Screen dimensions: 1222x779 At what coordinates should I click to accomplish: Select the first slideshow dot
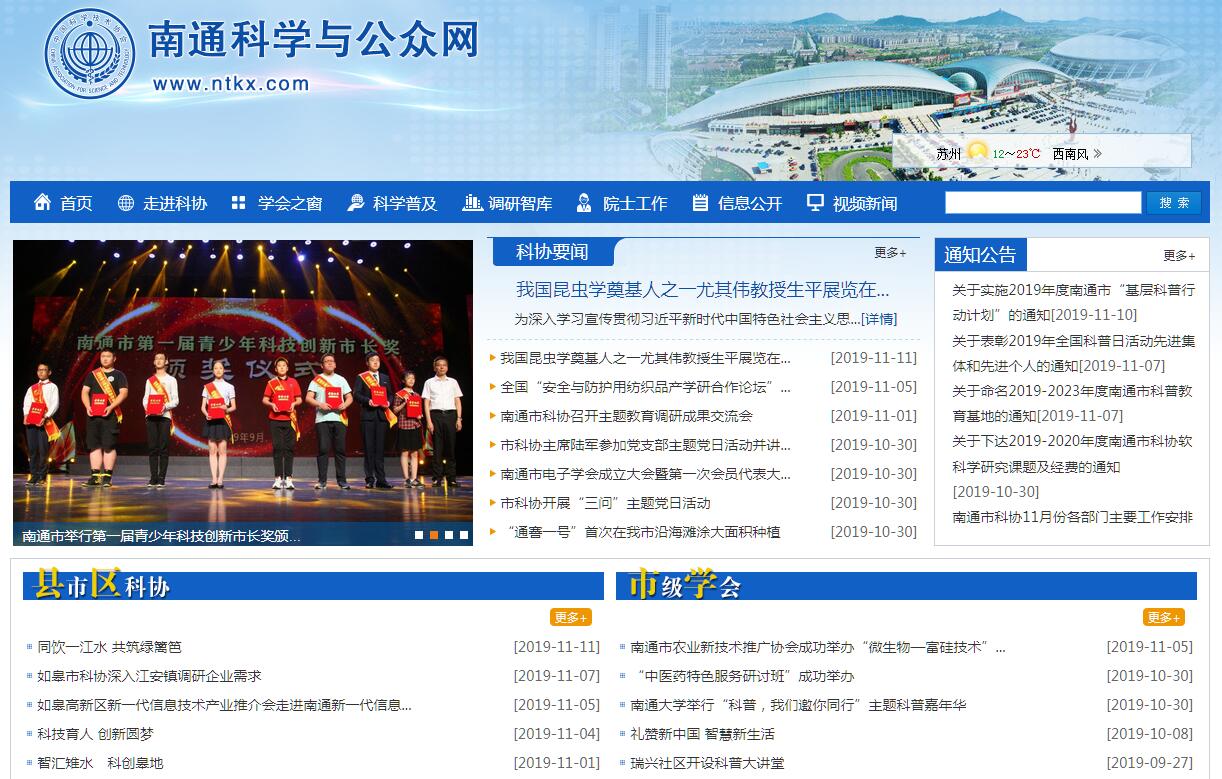pyautogui.click(x=419, y=535)
